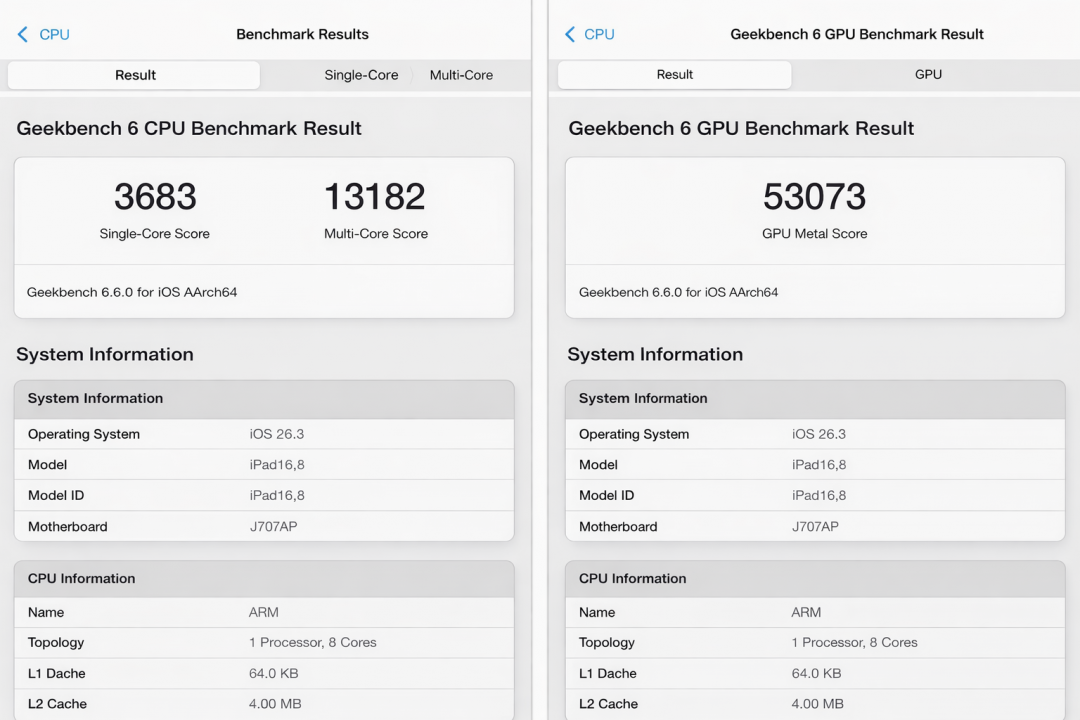Click the Multi-Core Score label

376,234
